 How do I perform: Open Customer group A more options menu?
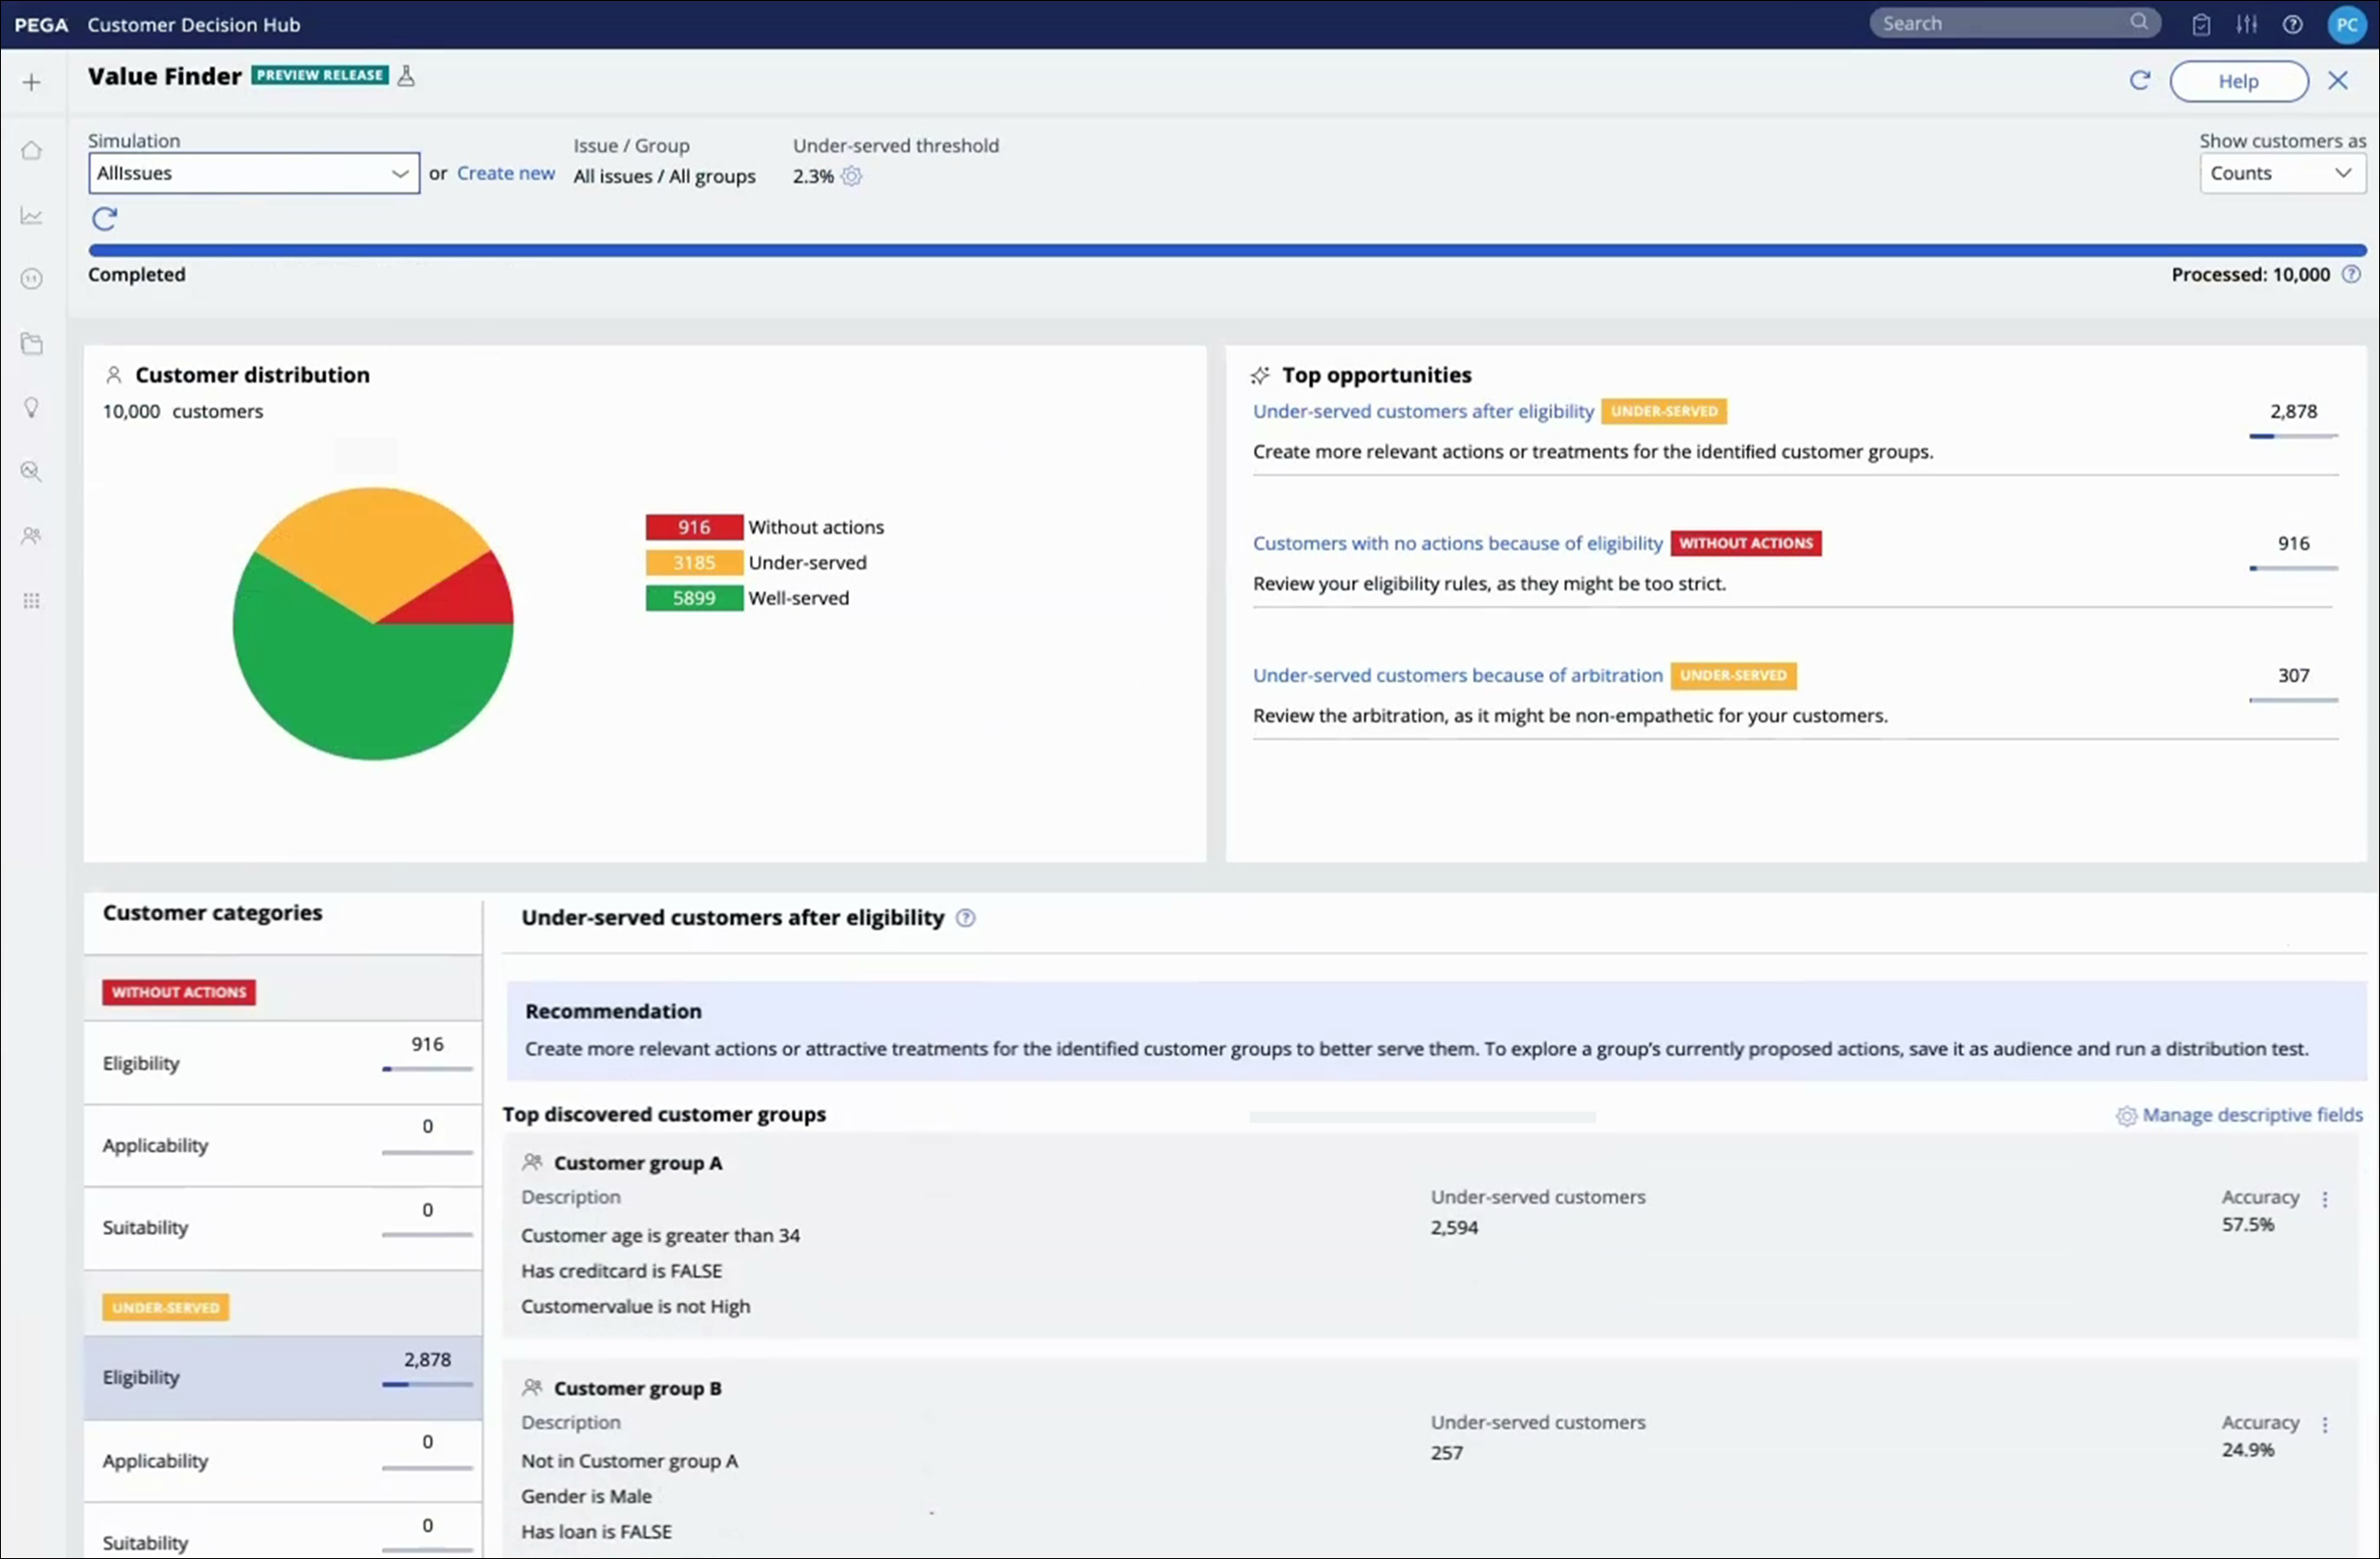point(2325,1198)
